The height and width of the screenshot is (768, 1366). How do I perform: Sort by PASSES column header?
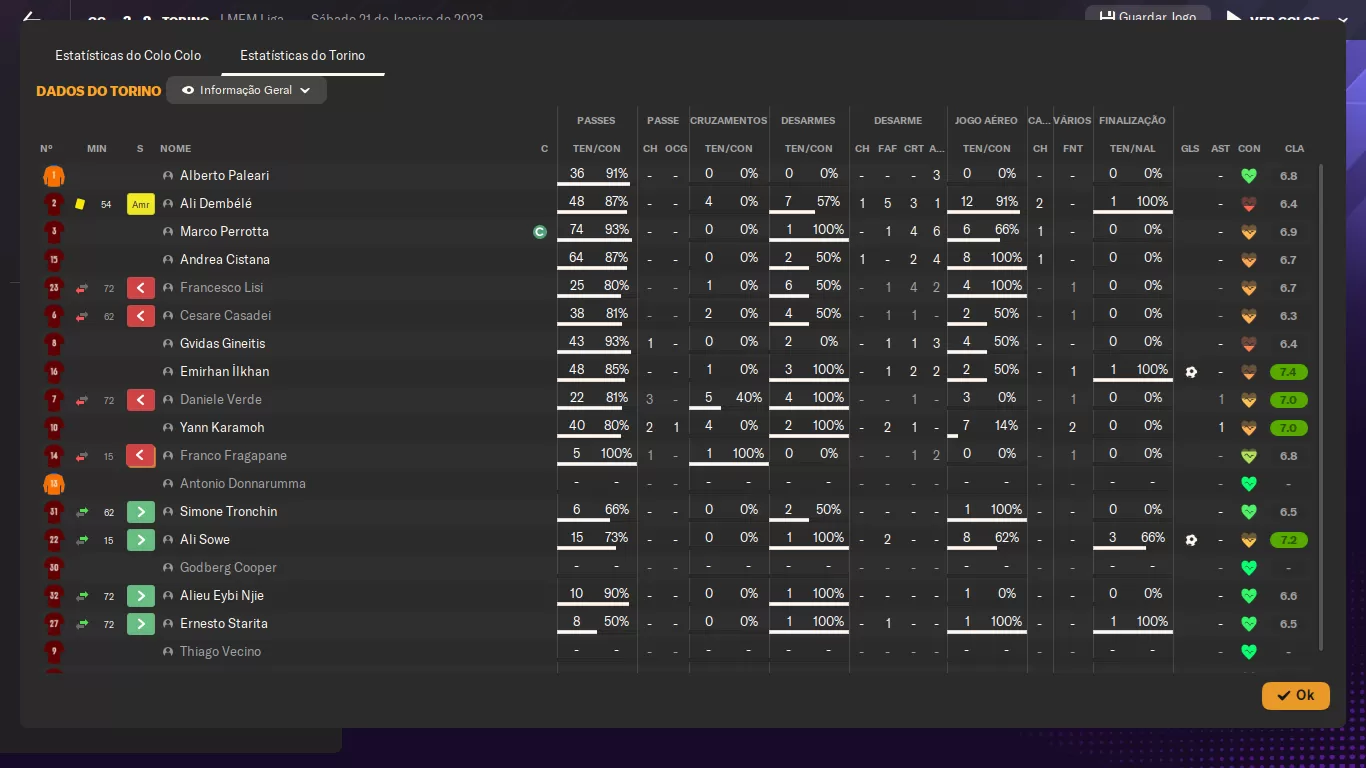(596, 120)
